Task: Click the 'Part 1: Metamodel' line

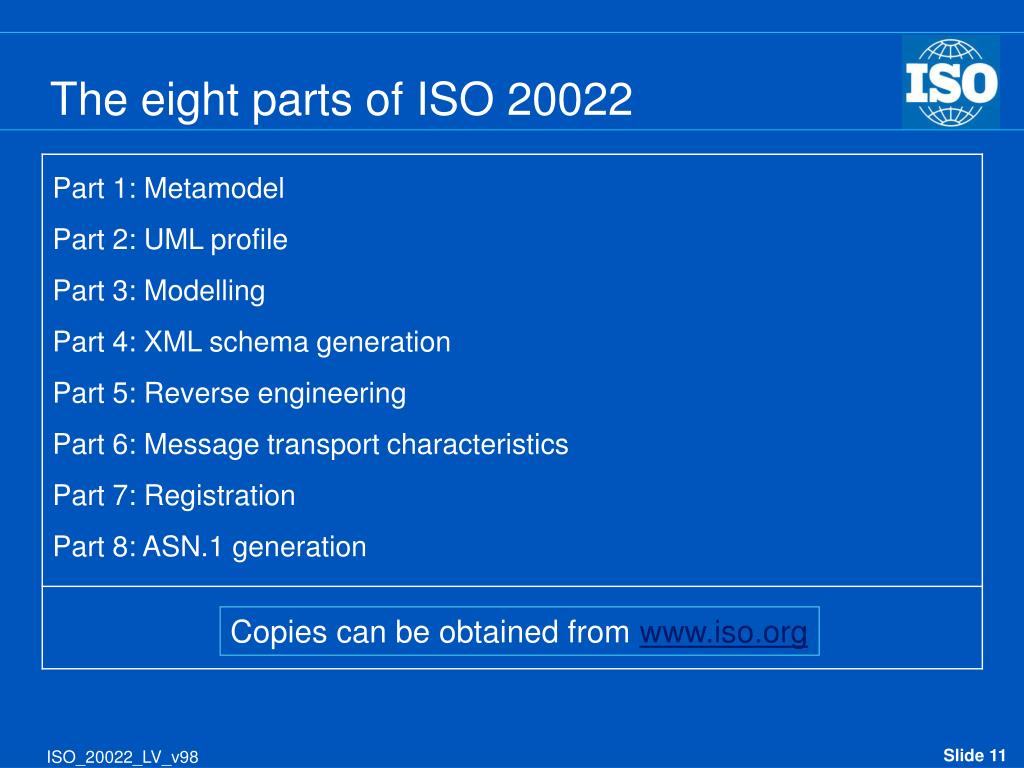Action: [168, 189]
